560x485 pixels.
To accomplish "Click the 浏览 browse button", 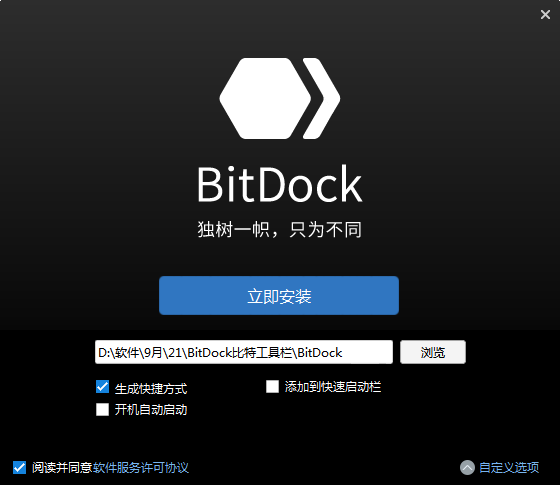I will pyautogui.click(x=433, y=352).
